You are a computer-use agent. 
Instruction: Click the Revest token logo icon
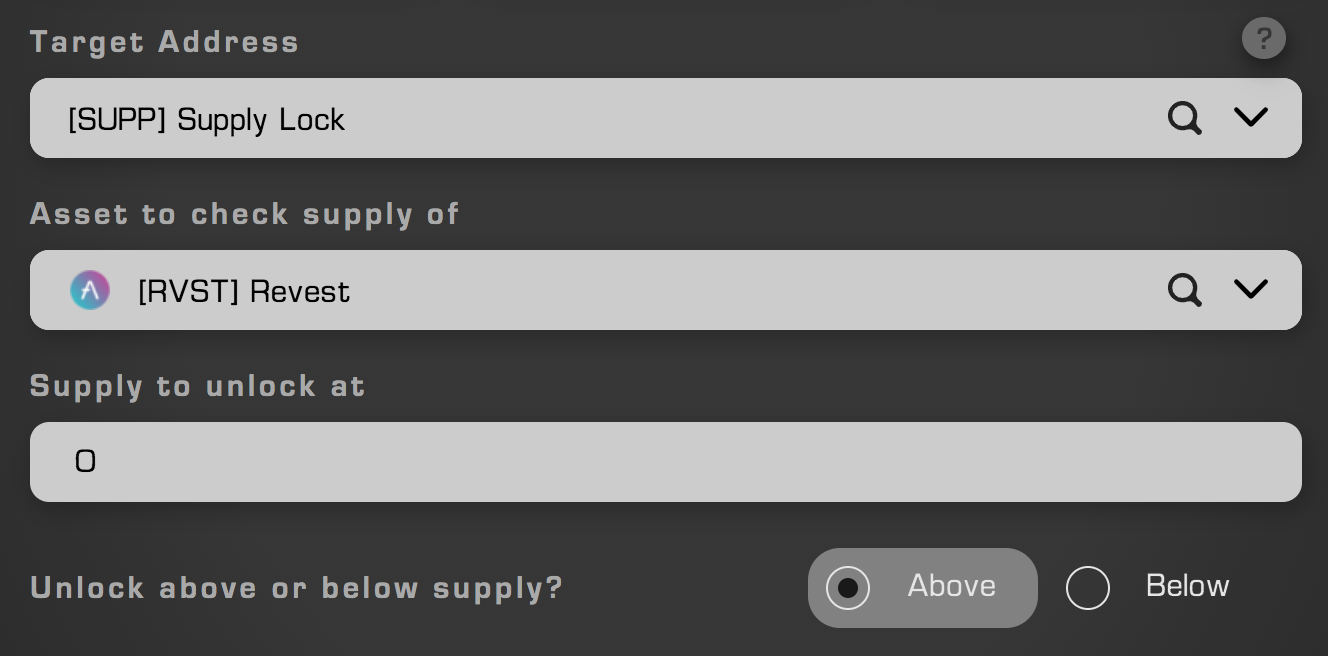(90, 290)
